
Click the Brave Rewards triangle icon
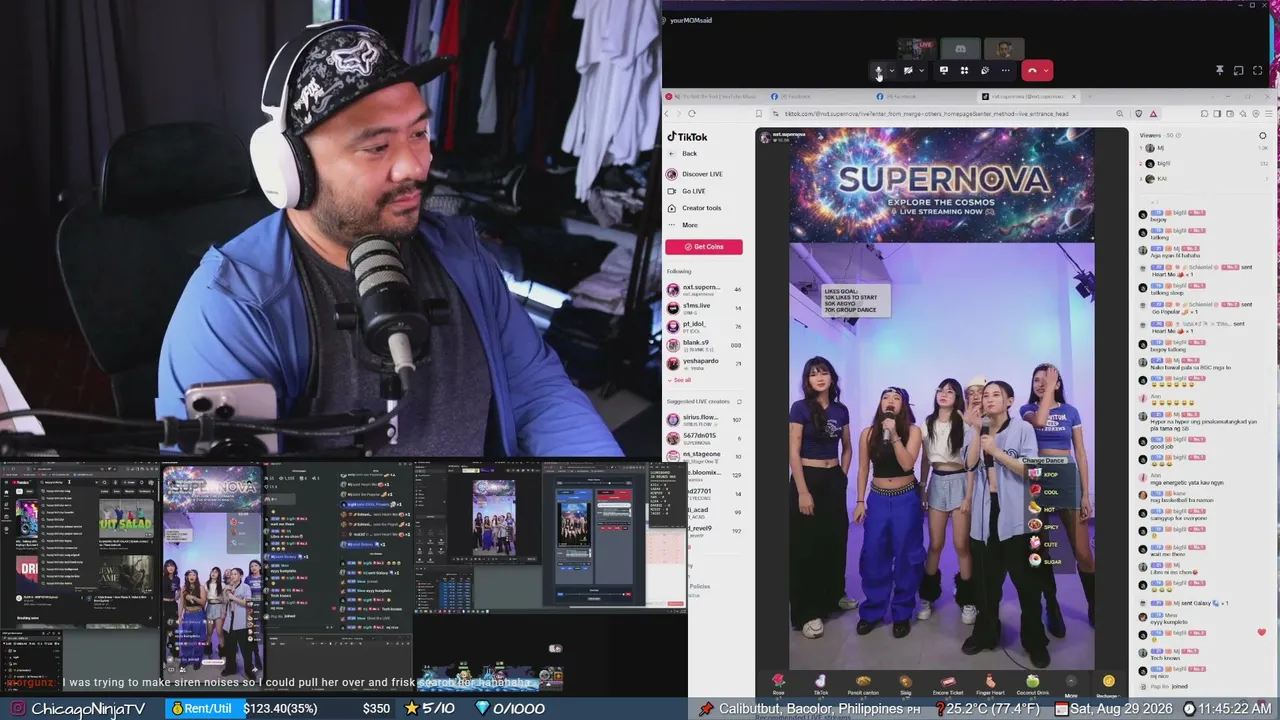1153,114
